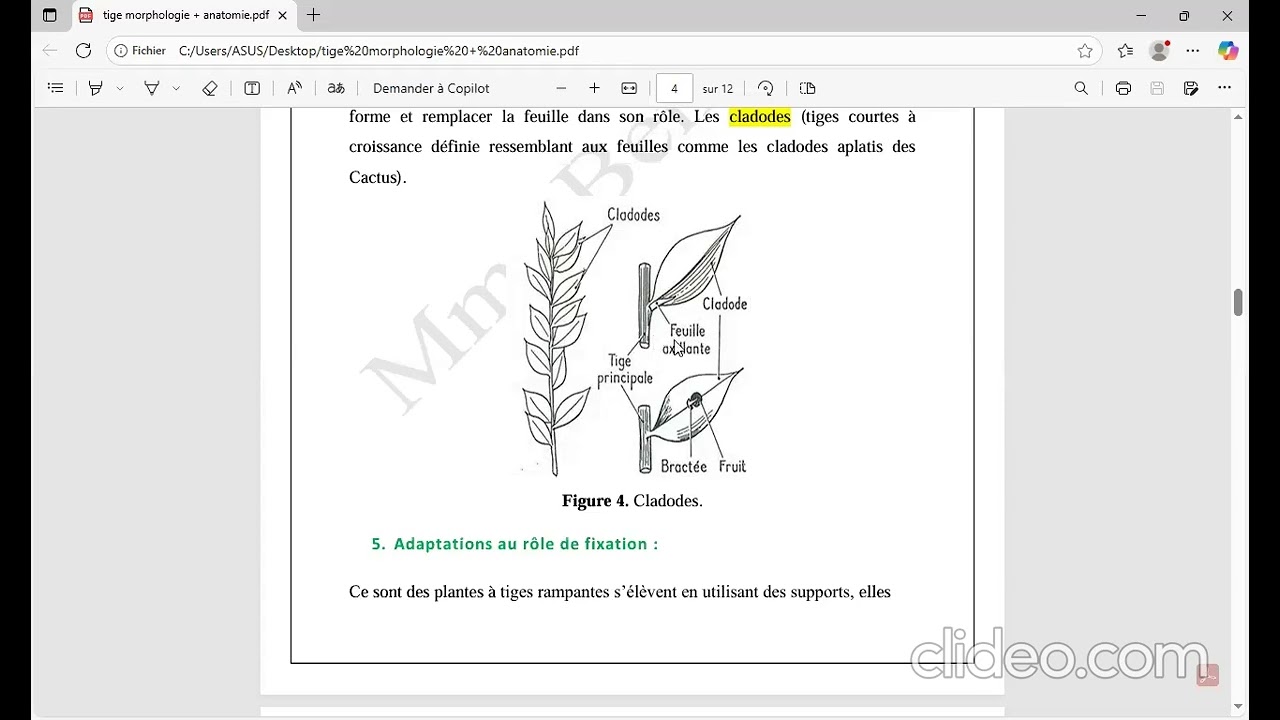Open the tab actions menu
This screenshot has height=720, width=1280.
[x=50, y=16]
